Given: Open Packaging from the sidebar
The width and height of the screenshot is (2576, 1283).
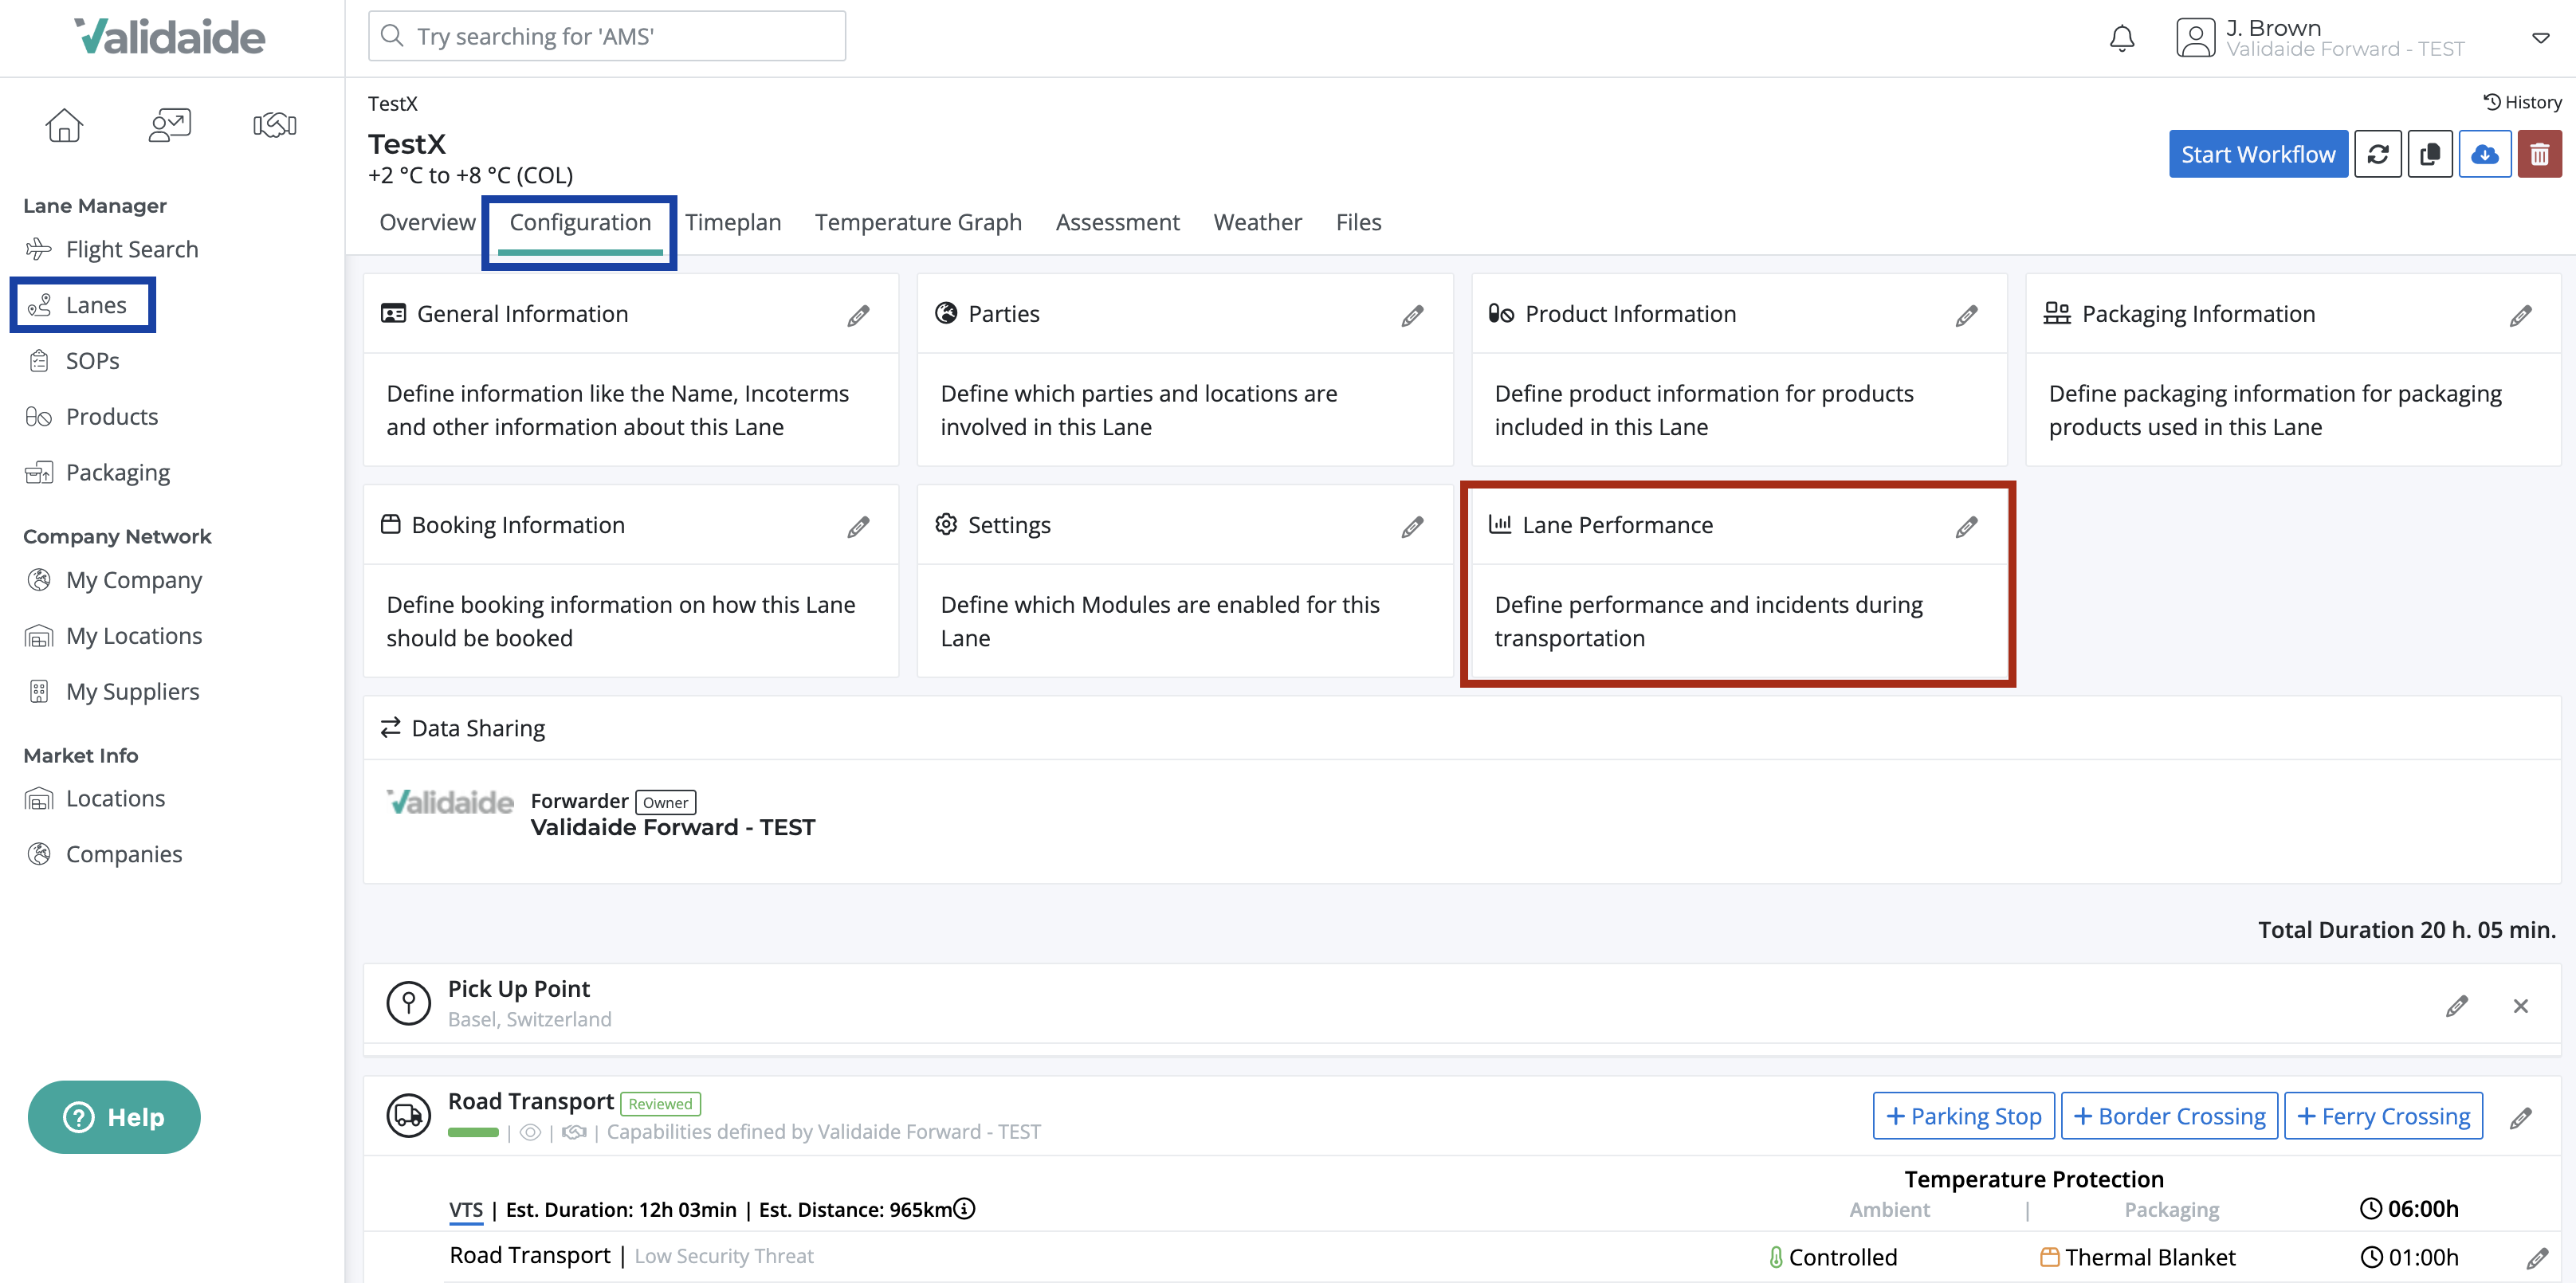Looking at the screenshot, I should [117, 471].
